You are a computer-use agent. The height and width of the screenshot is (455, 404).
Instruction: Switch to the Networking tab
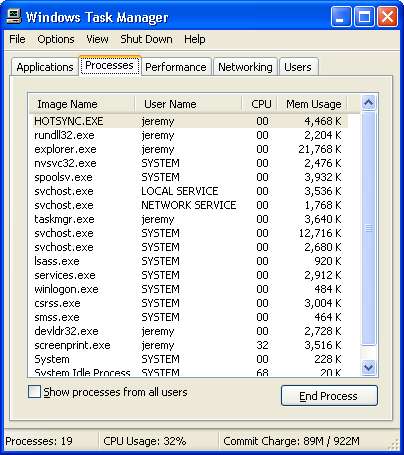click(245, 67)
